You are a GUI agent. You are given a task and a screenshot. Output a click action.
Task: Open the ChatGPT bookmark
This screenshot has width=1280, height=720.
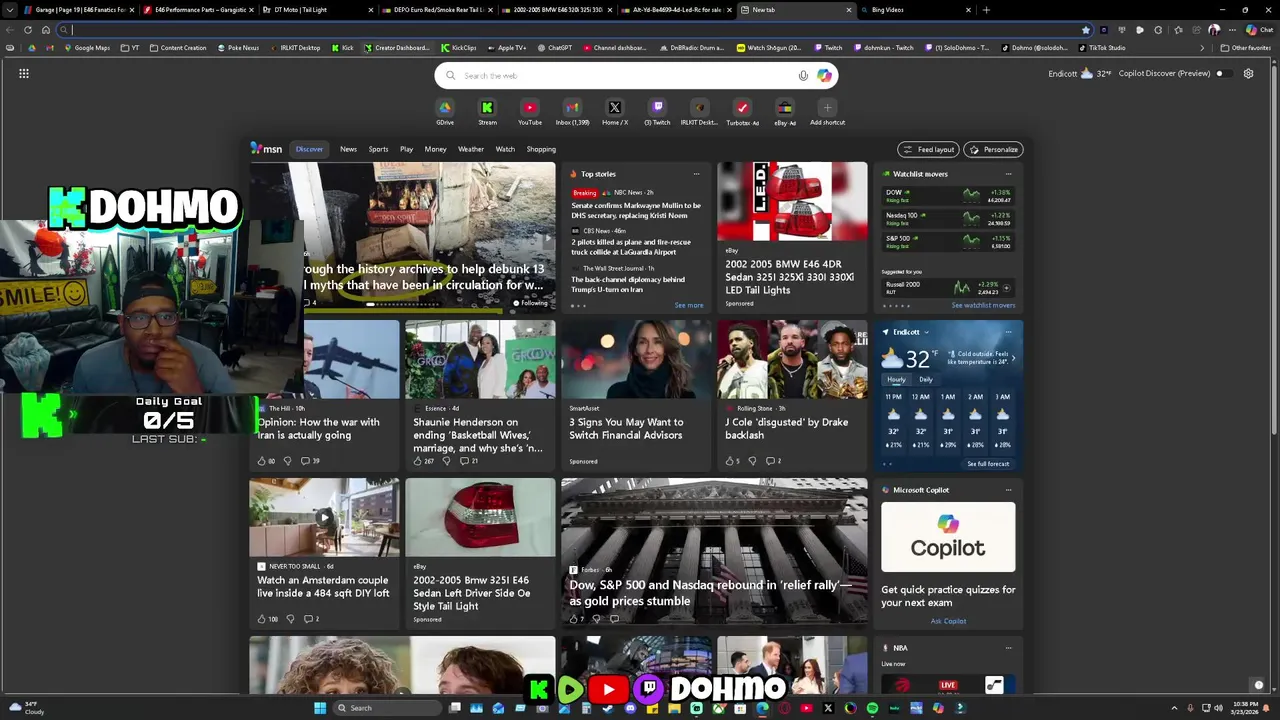point(555,48)
